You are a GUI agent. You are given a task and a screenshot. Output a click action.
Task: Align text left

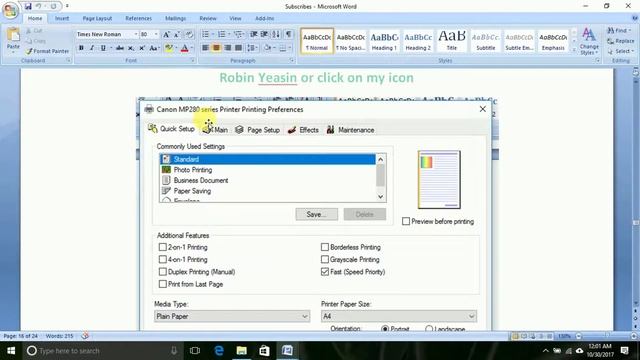click(x=205, y=48)
